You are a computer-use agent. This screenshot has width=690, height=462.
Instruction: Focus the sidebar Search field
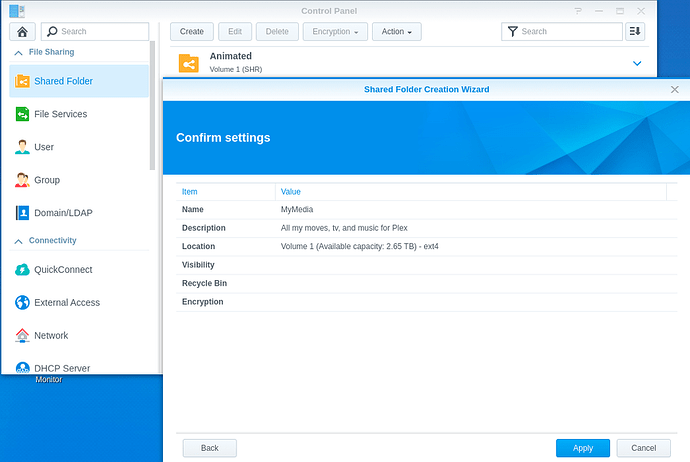click(x=95, y=32)
